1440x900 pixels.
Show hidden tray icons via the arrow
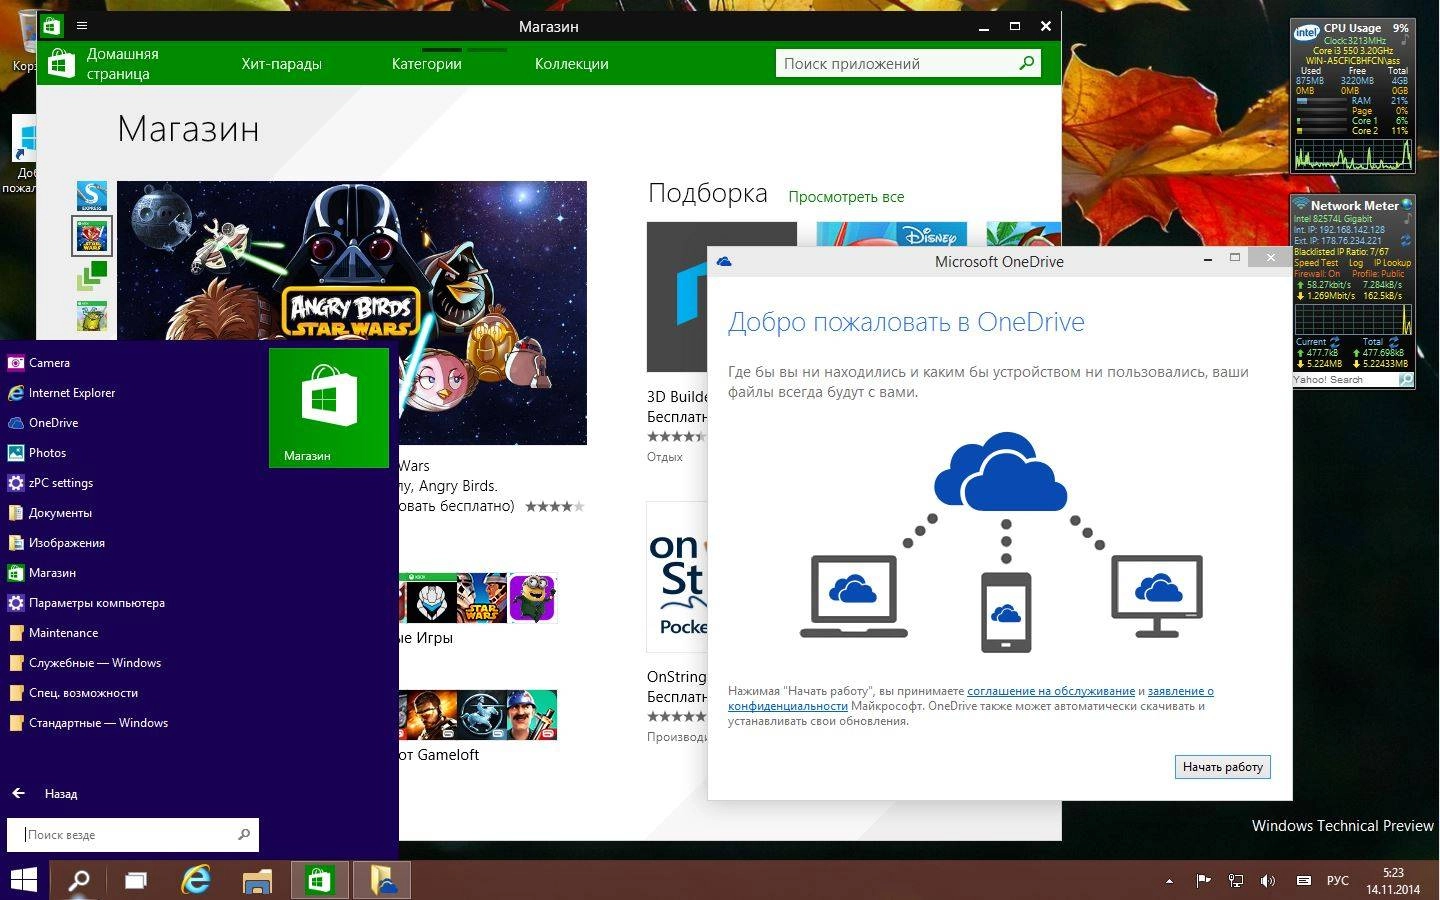point(1169,881)
